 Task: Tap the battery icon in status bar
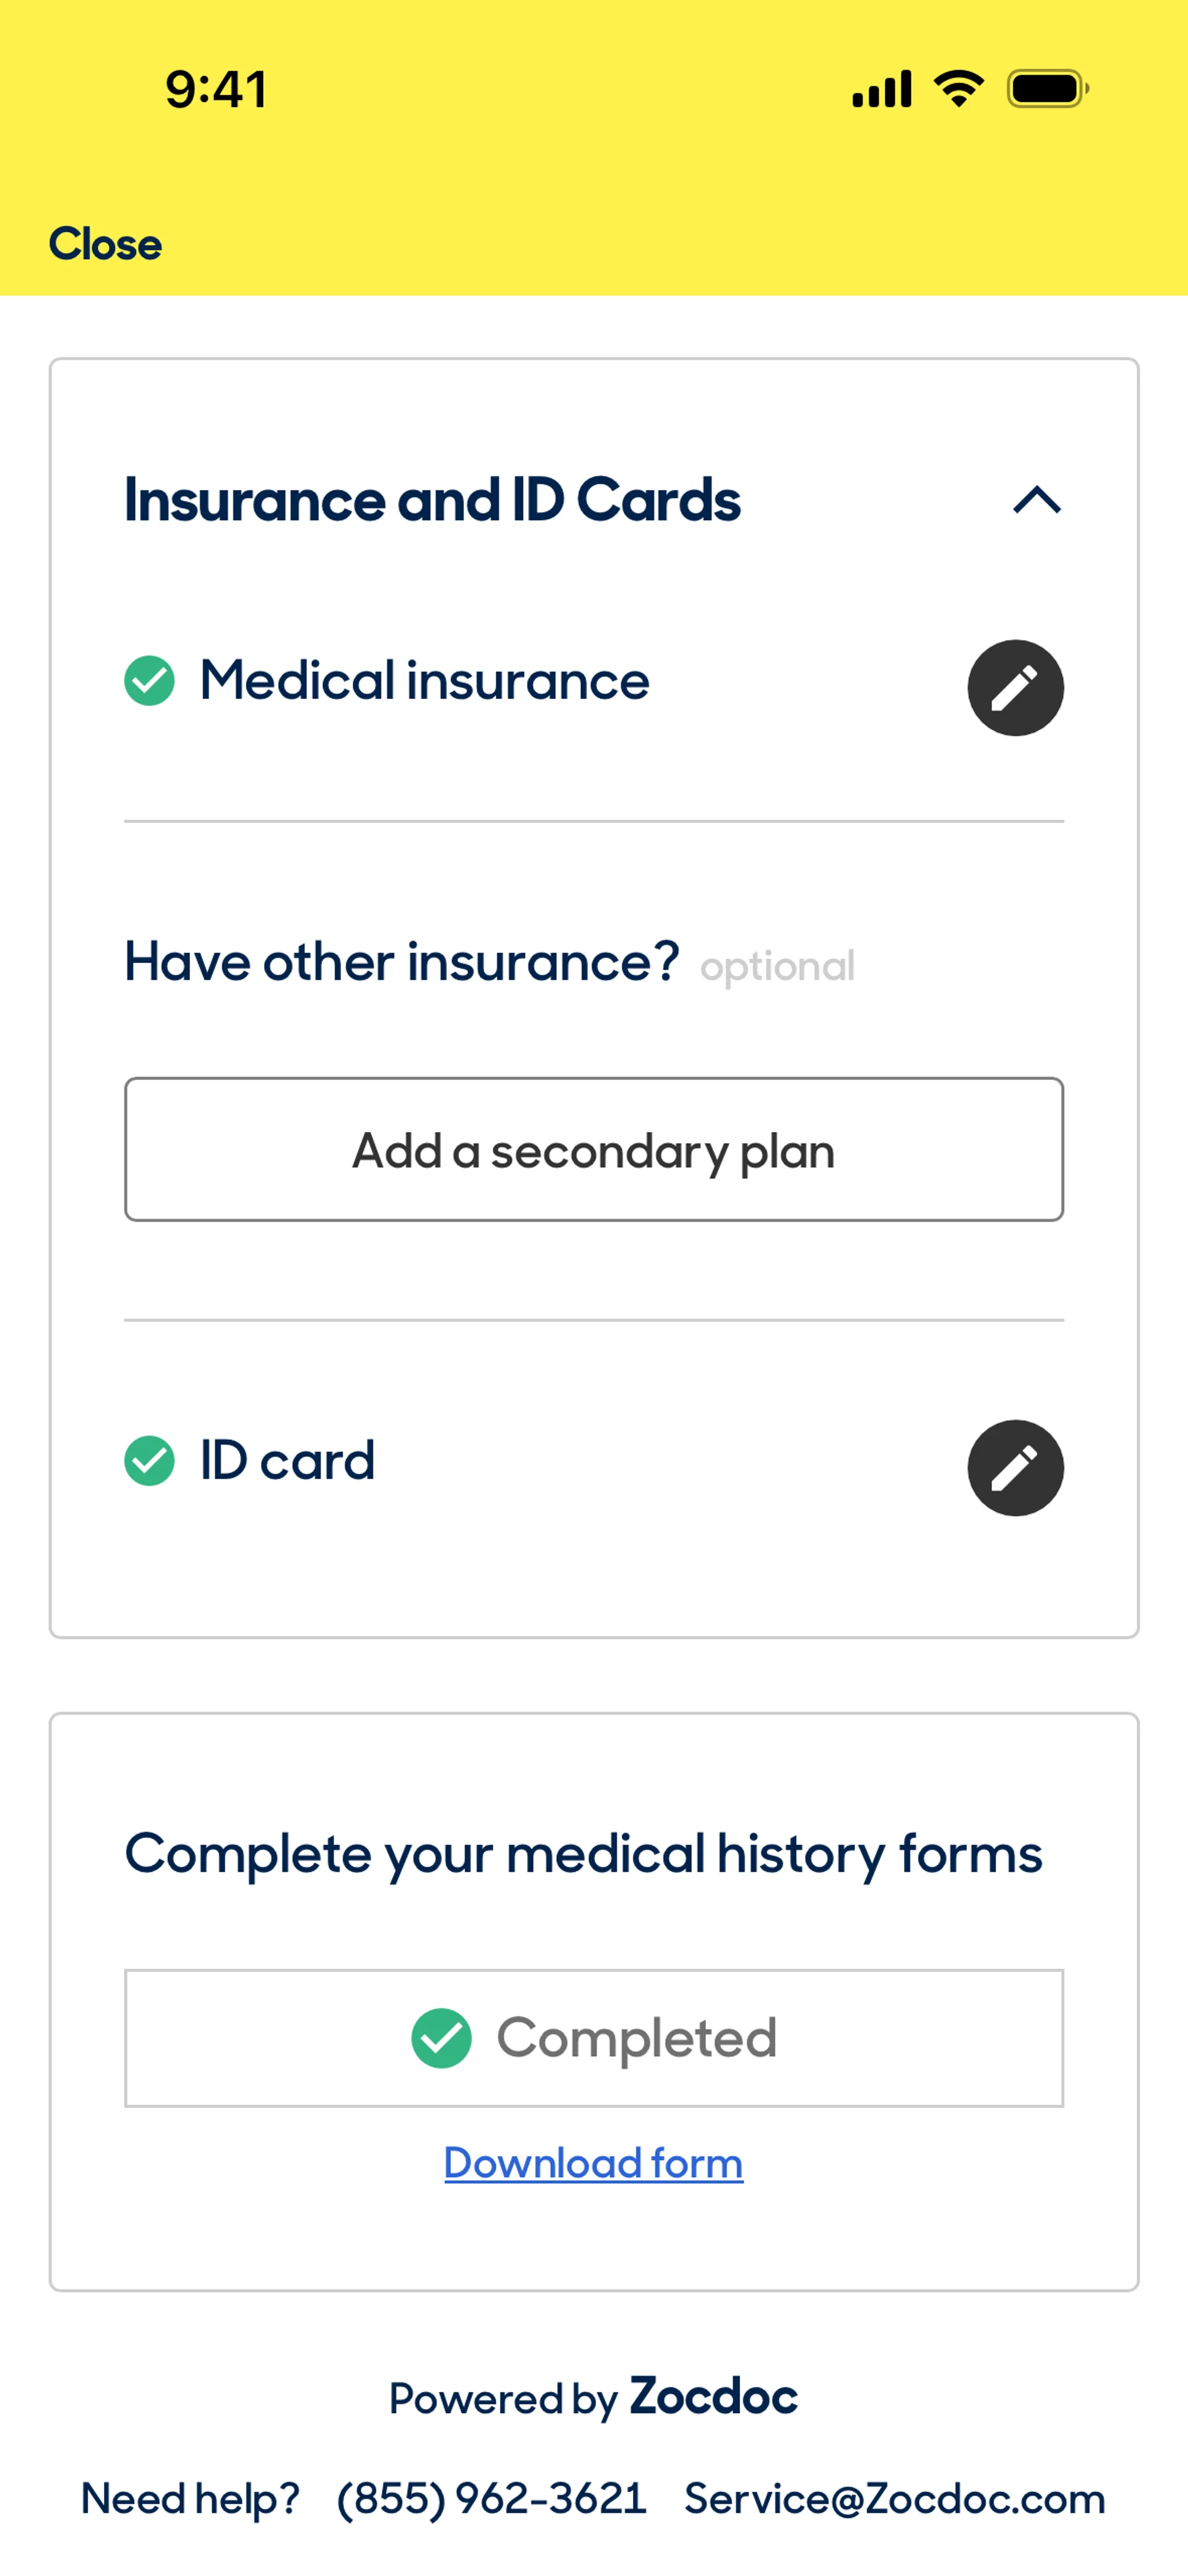pos(1046,89)
